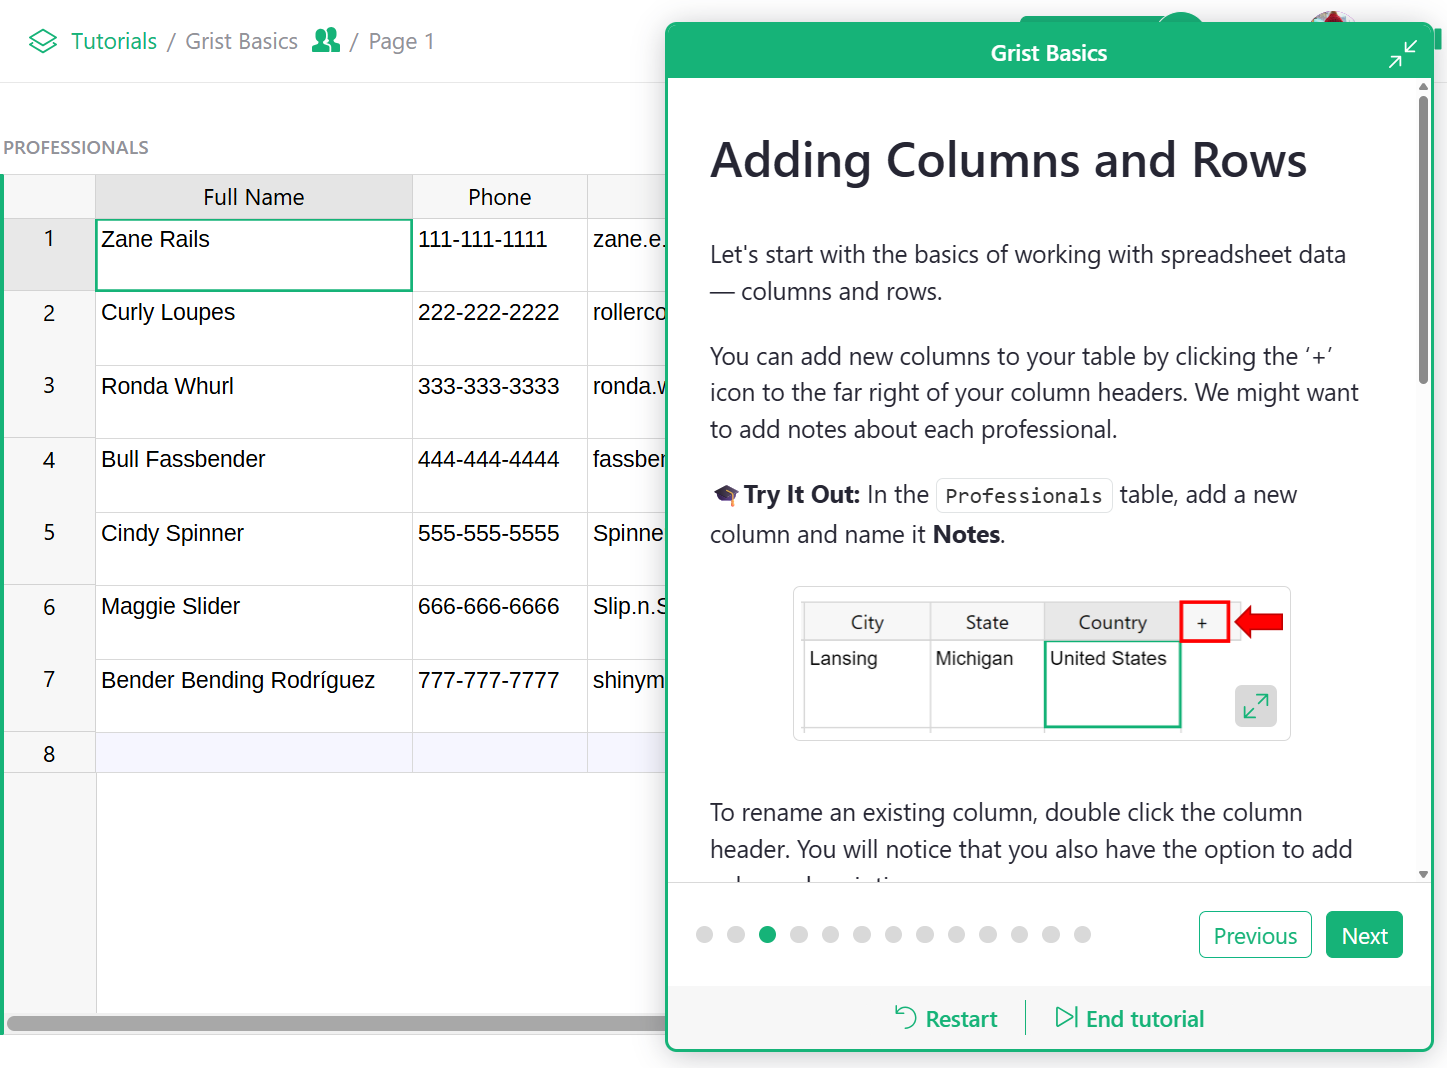Open the Tutorials breadcrumb link
This screenshot has height=1068, width=1447.
[x=114, y=41]
